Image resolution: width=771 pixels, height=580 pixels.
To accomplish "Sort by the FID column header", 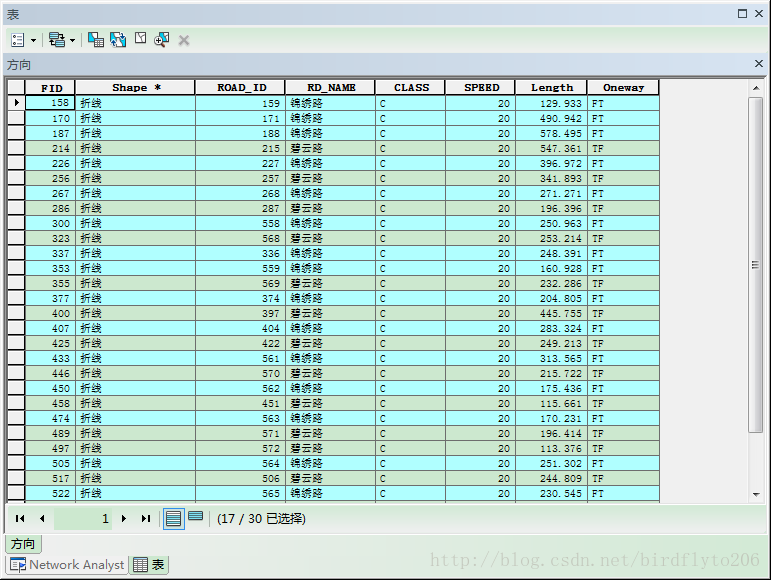I will 51,87.
